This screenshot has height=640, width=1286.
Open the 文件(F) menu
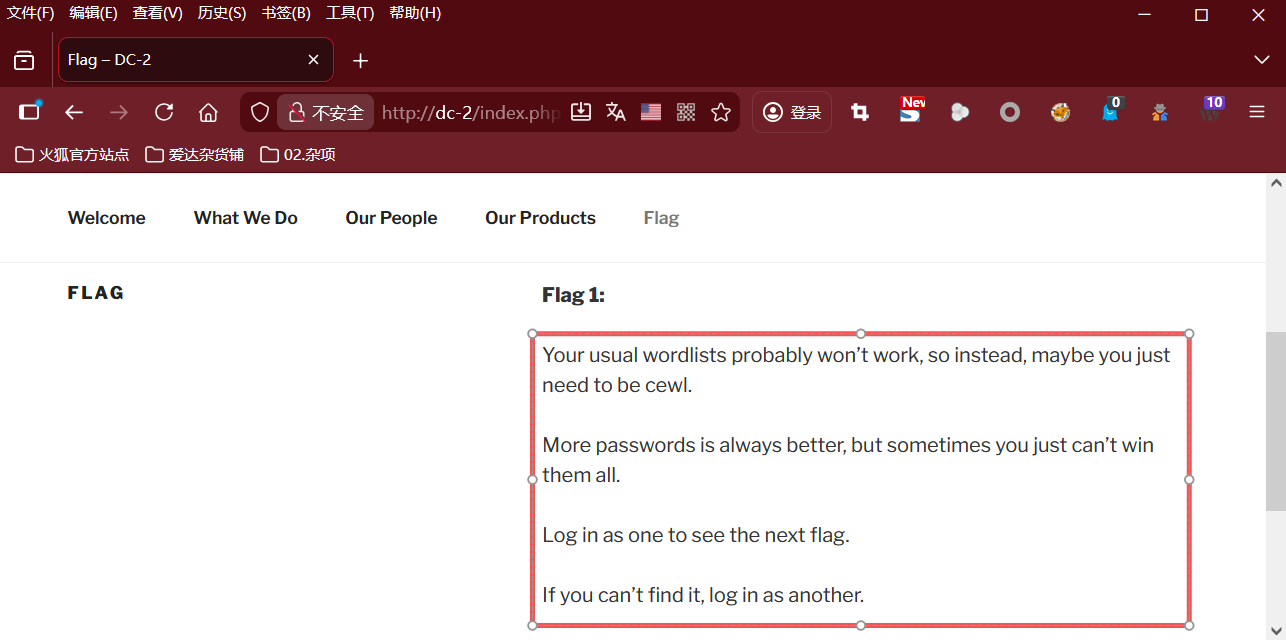[30, 13]
